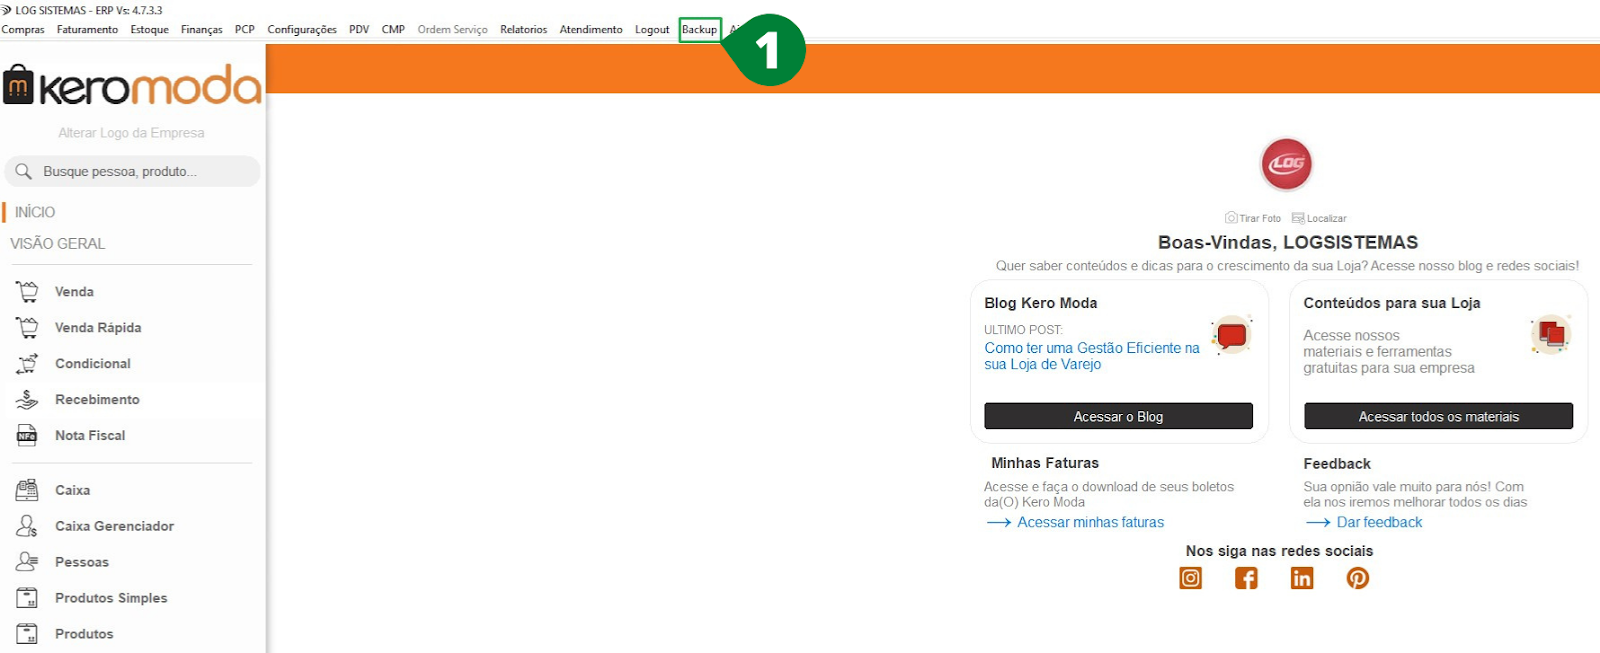Click Tirar Foto under the avatar

tap(1253, 218)
